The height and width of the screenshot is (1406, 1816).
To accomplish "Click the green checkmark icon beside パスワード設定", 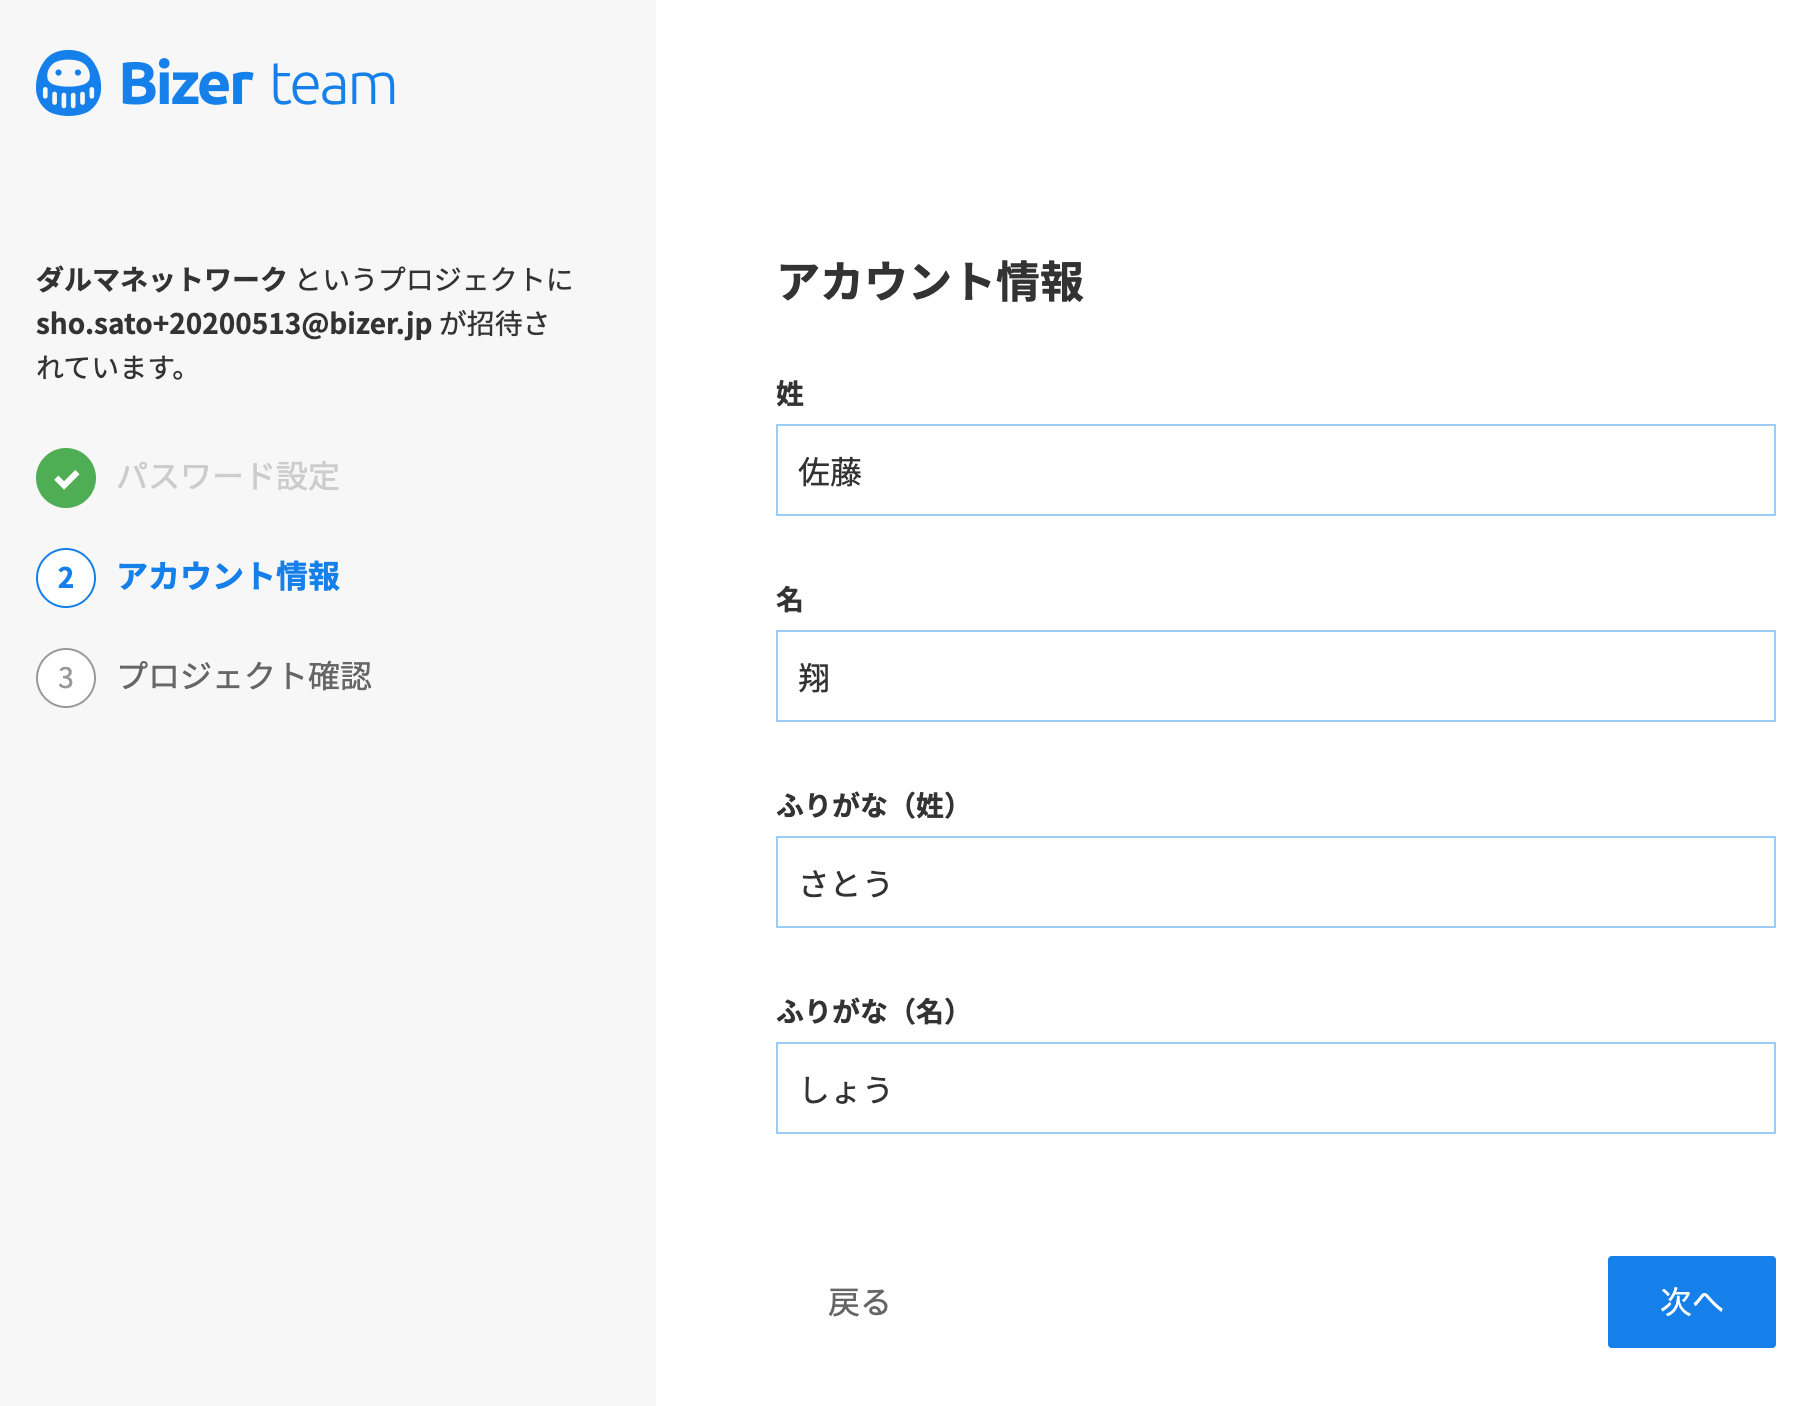I will [x=65, y=478].
